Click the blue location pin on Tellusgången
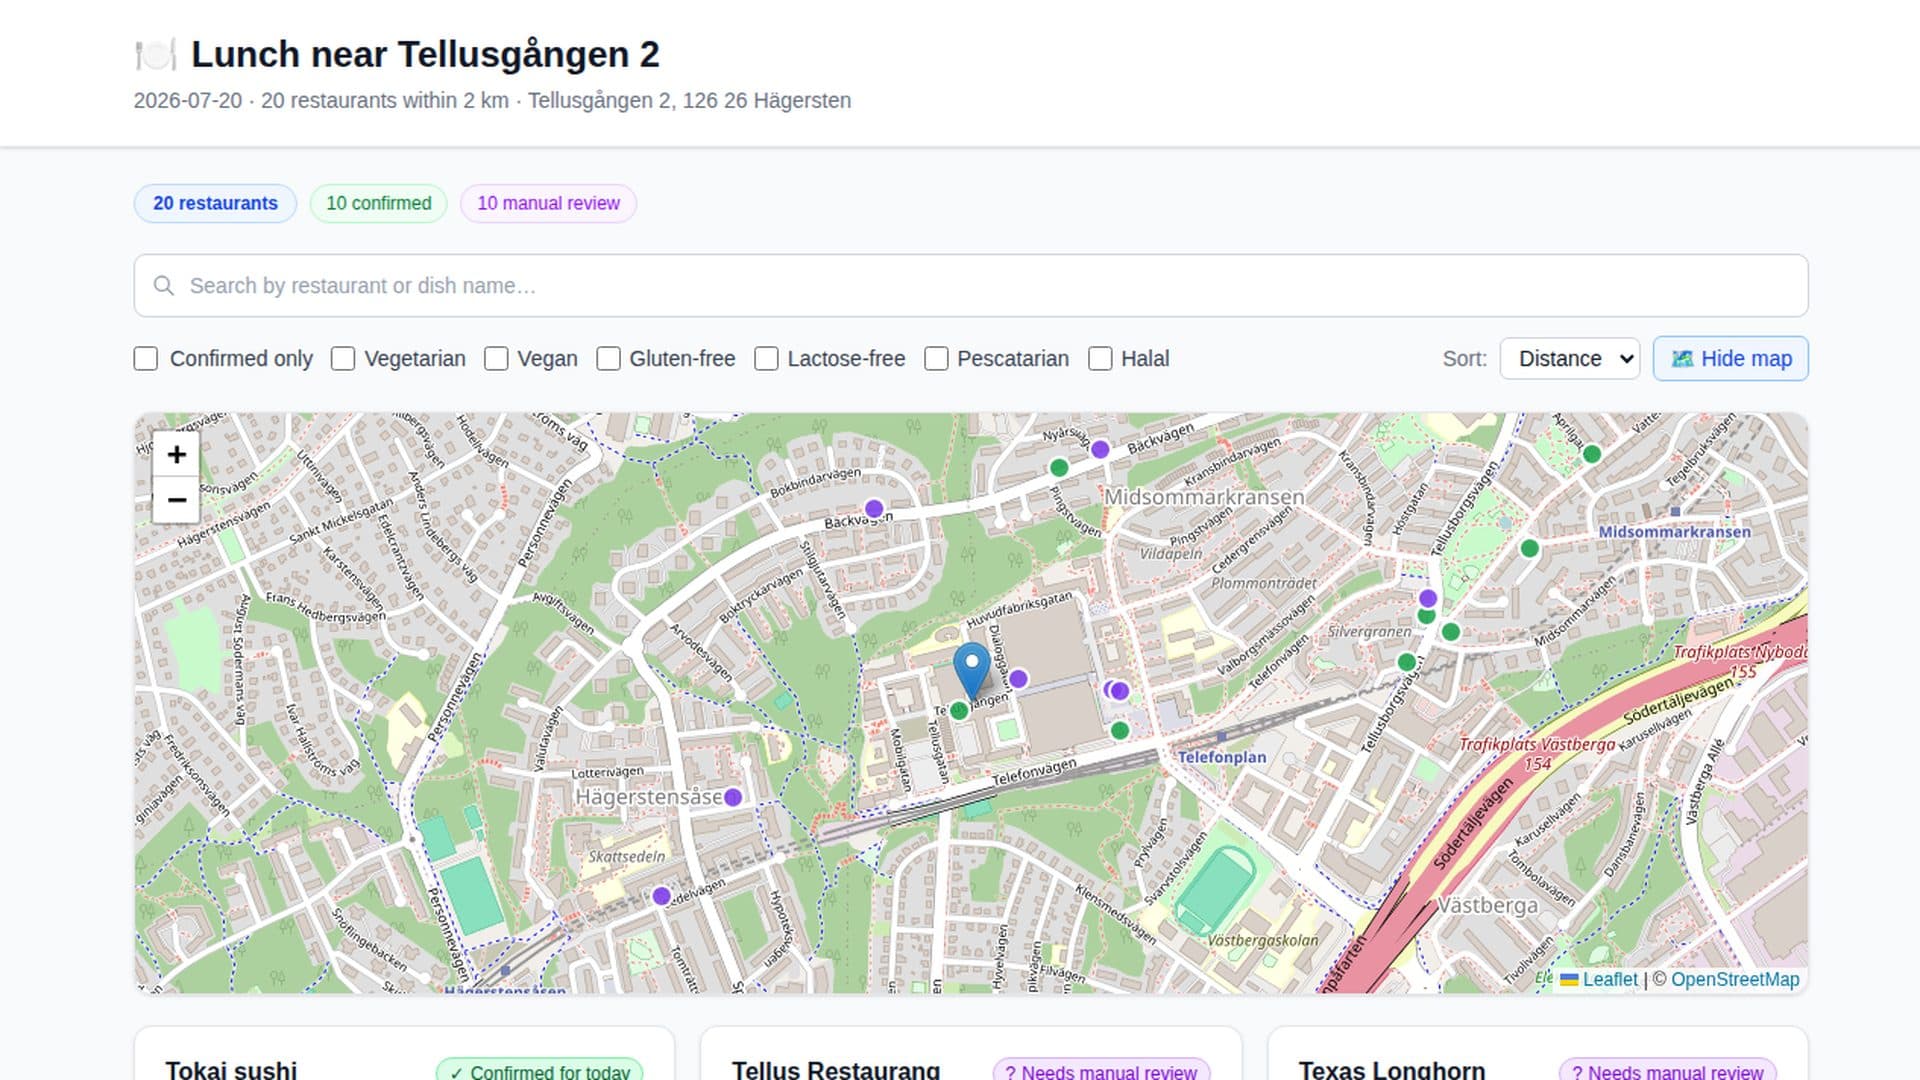The height and width of the screenshot is (1080, 1920). coord(971,671)
